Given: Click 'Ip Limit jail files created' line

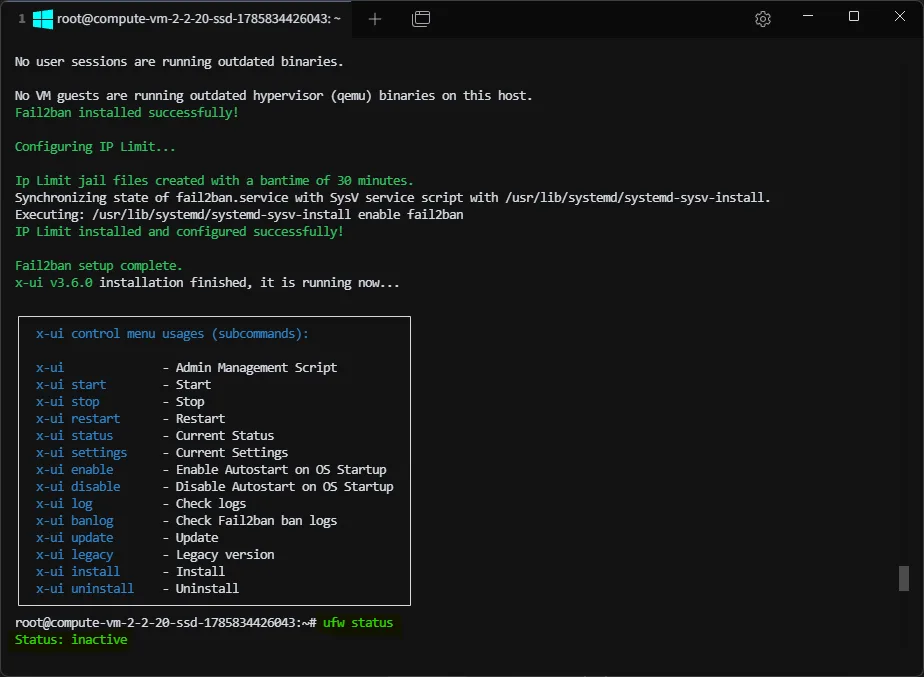Looking at the screenshot, I should click(x=214, y=181).
